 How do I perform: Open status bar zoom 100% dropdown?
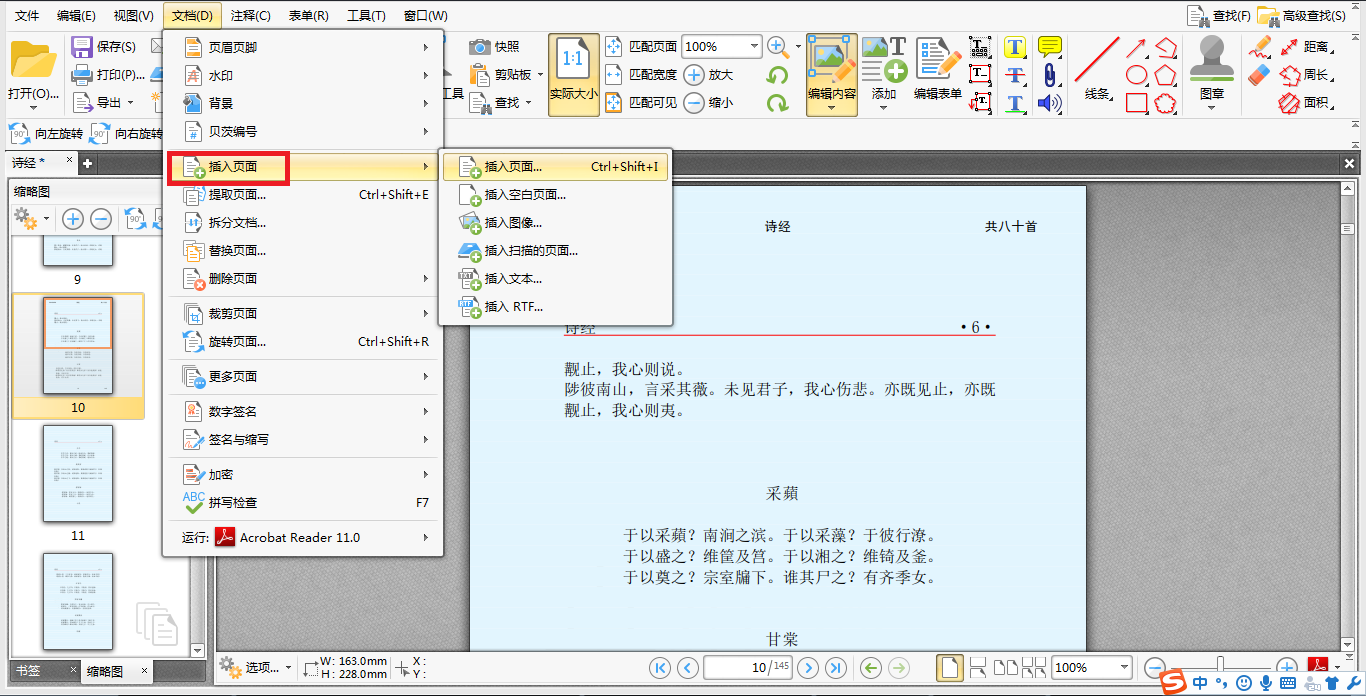coord(1125,667)
